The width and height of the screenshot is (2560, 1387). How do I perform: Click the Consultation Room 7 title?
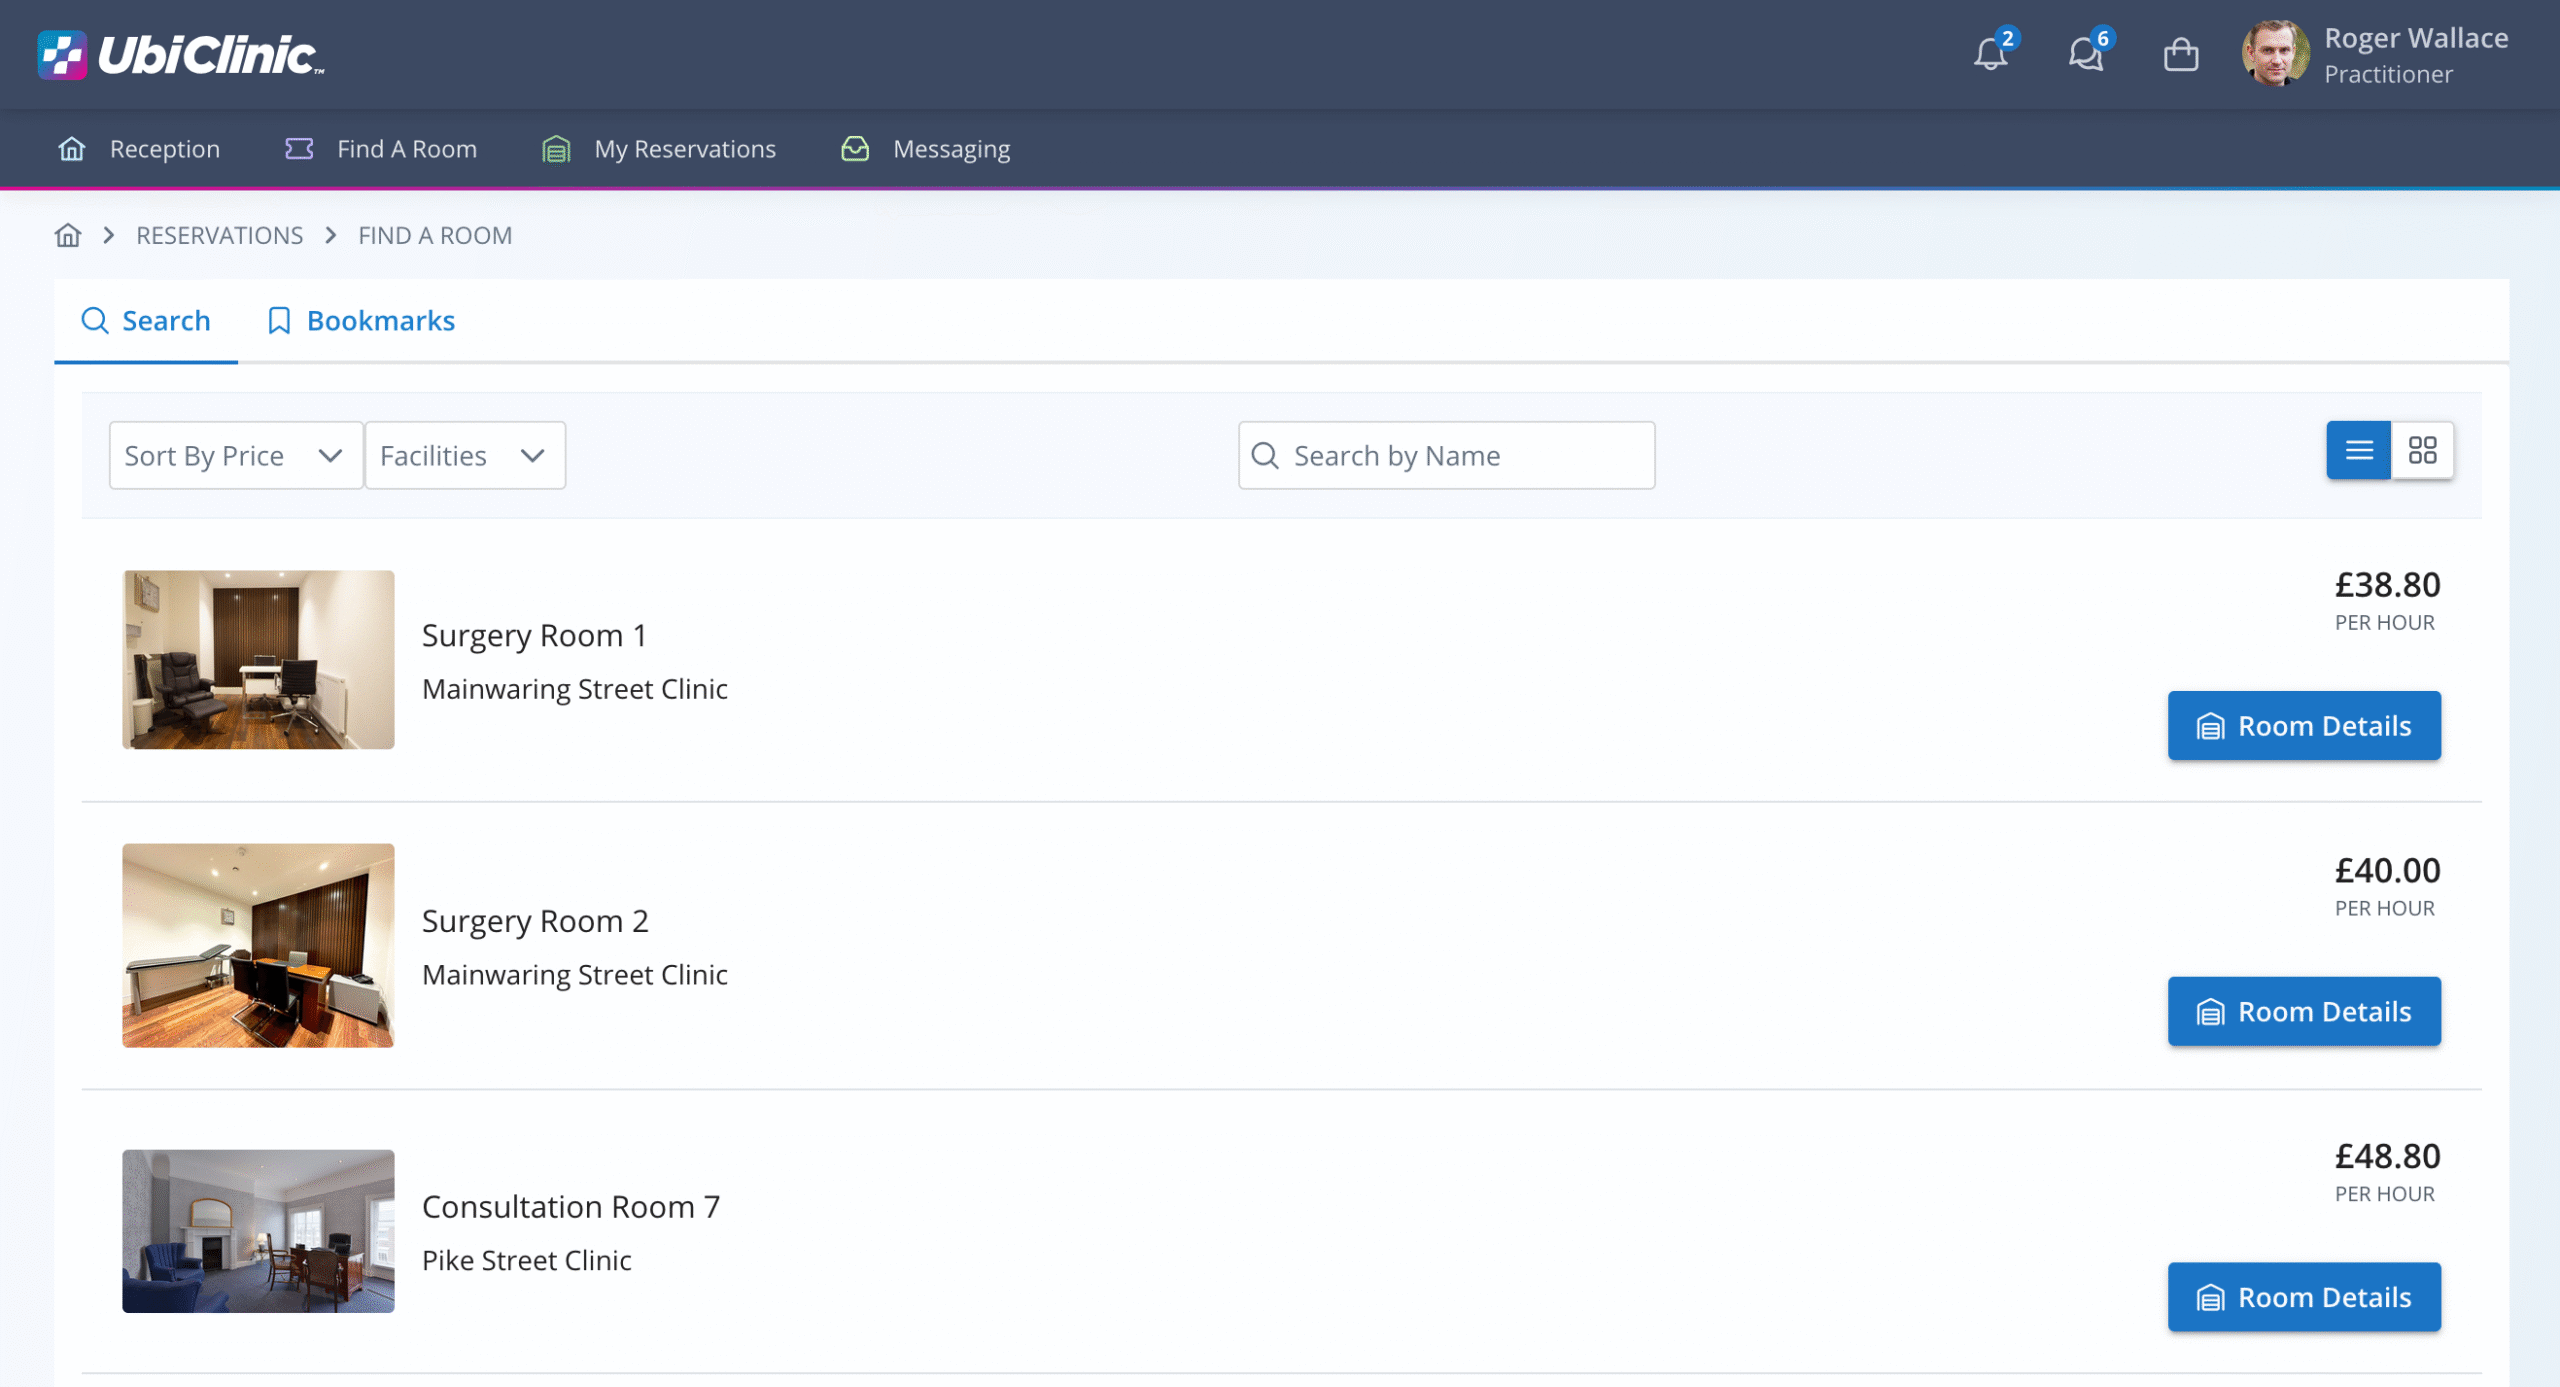coord(571,1206)
